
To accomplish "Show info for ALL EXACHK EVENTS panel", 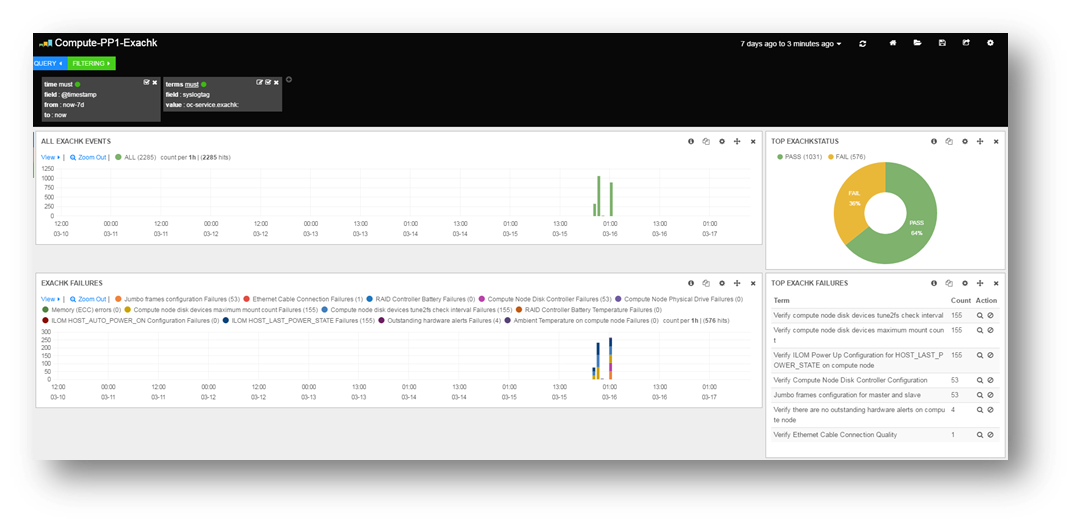I will coord(690,142).
